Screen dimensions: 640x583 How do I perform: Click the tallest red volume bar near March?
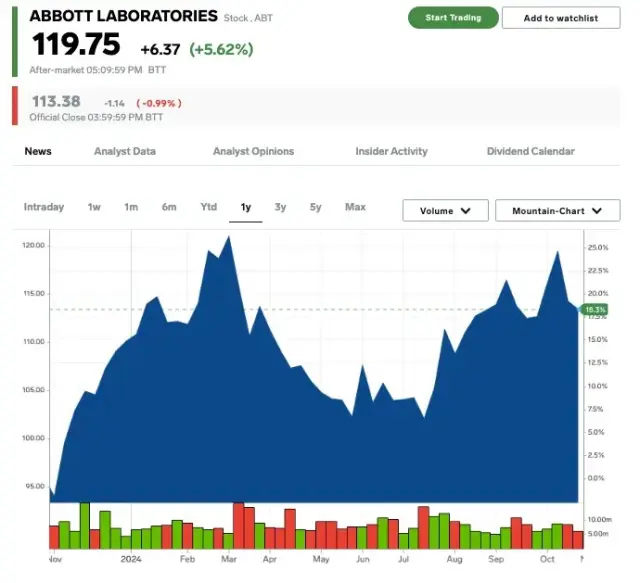[238, 526]
